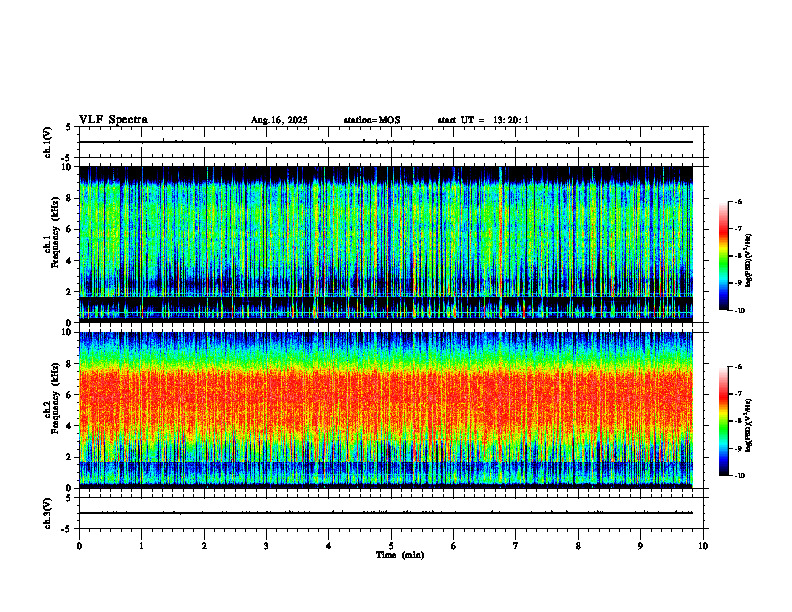
Task: Click the time axis tick label "9"
Action: (x=640, y=546)
